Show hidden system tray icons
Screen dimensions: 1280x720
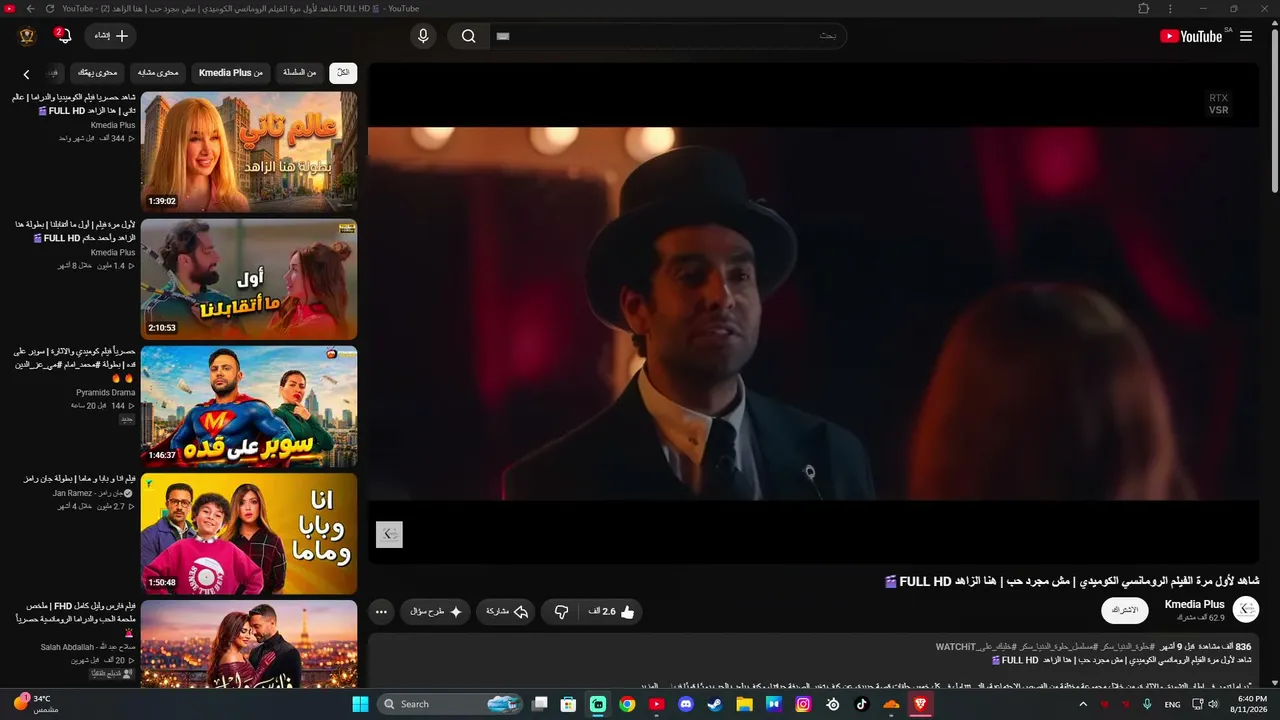tap(1083, 704)
